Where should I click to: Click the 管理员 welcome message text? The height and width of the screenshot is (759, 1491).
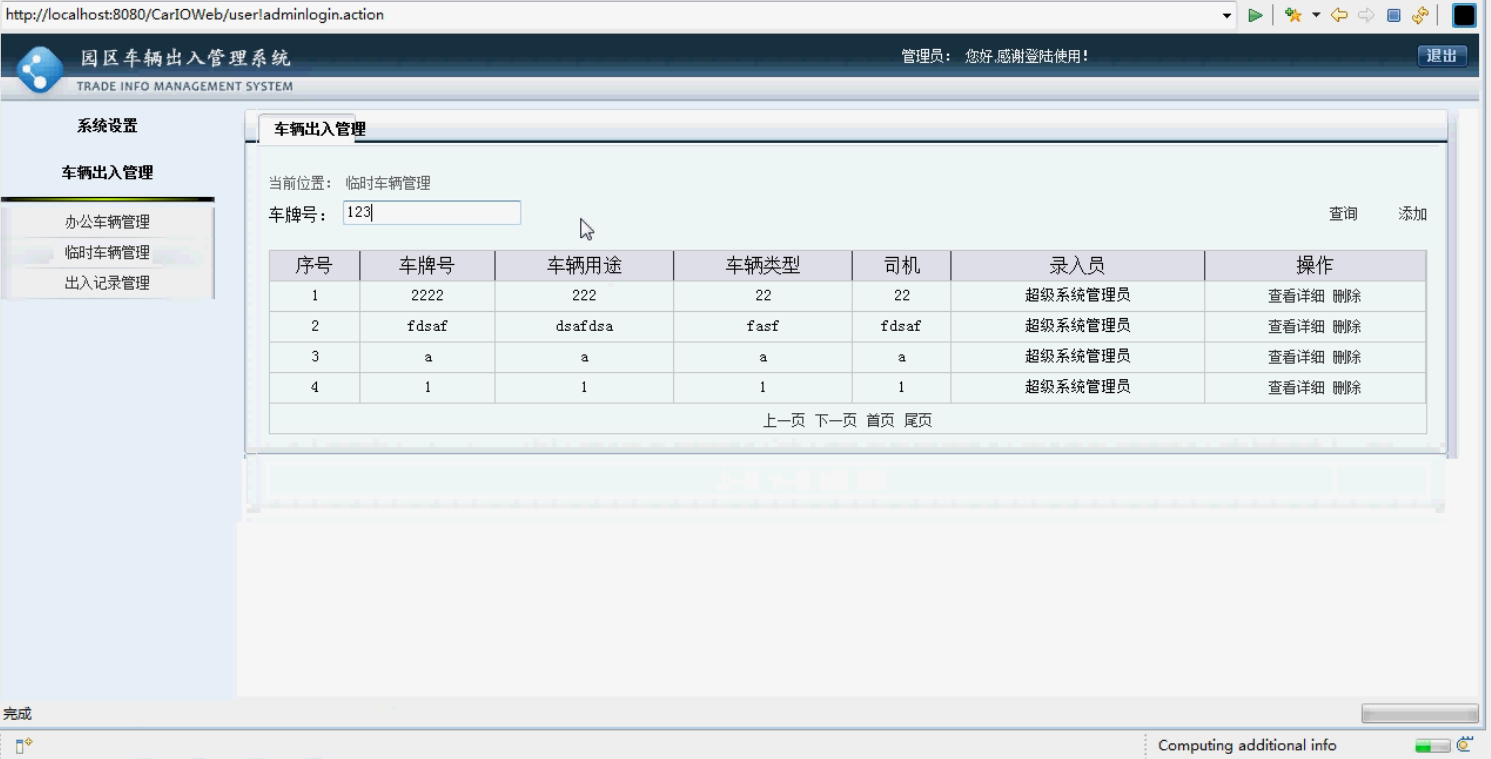[995, 57]
